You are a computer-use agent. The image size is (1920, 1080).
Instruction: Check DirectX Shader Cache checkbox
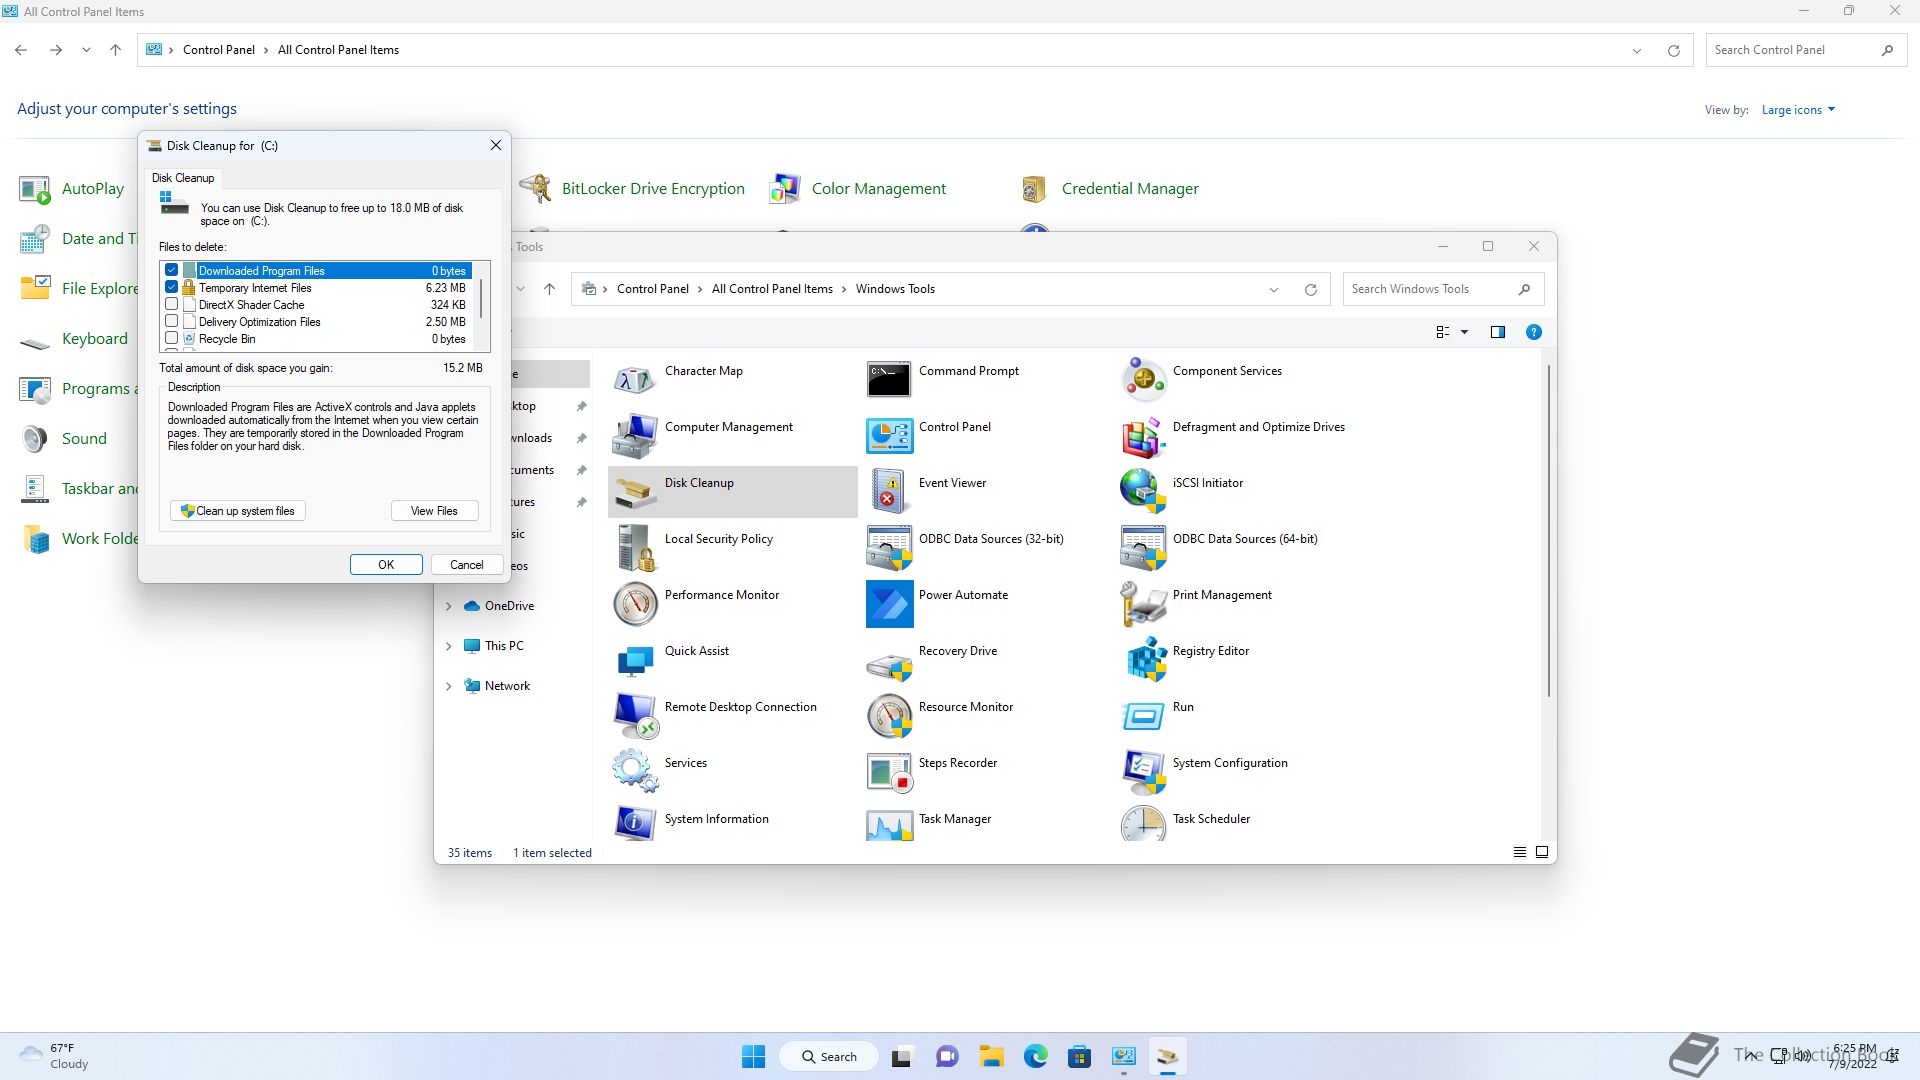pos(172,305)
